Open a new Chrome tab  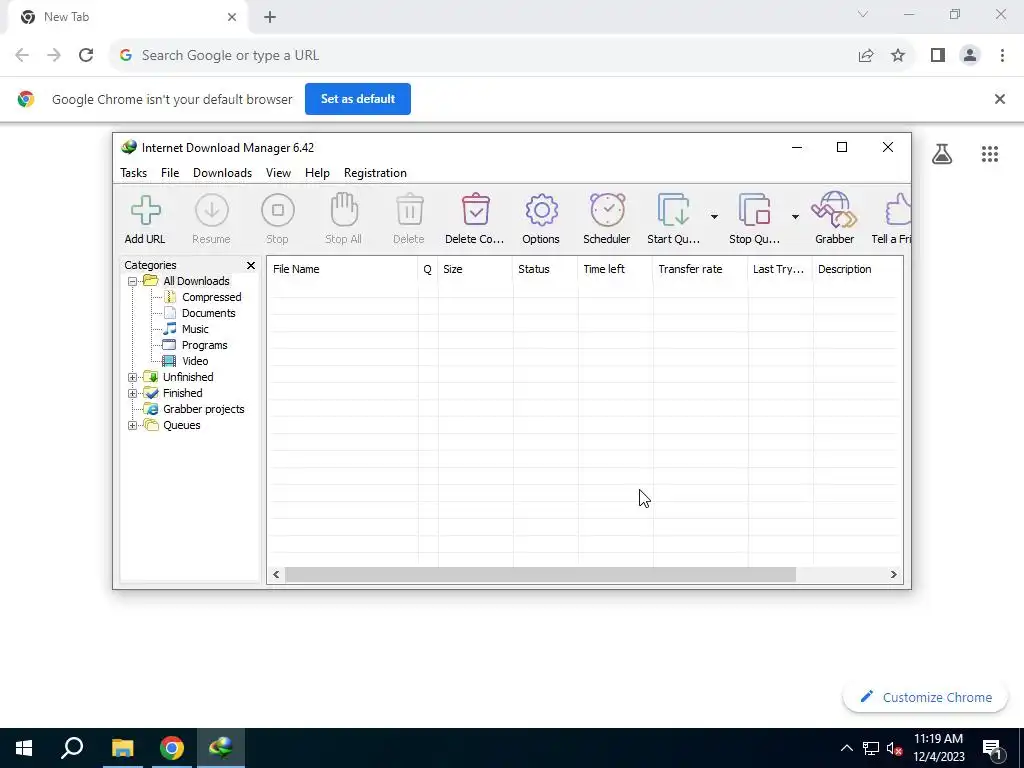pos(270,17)
